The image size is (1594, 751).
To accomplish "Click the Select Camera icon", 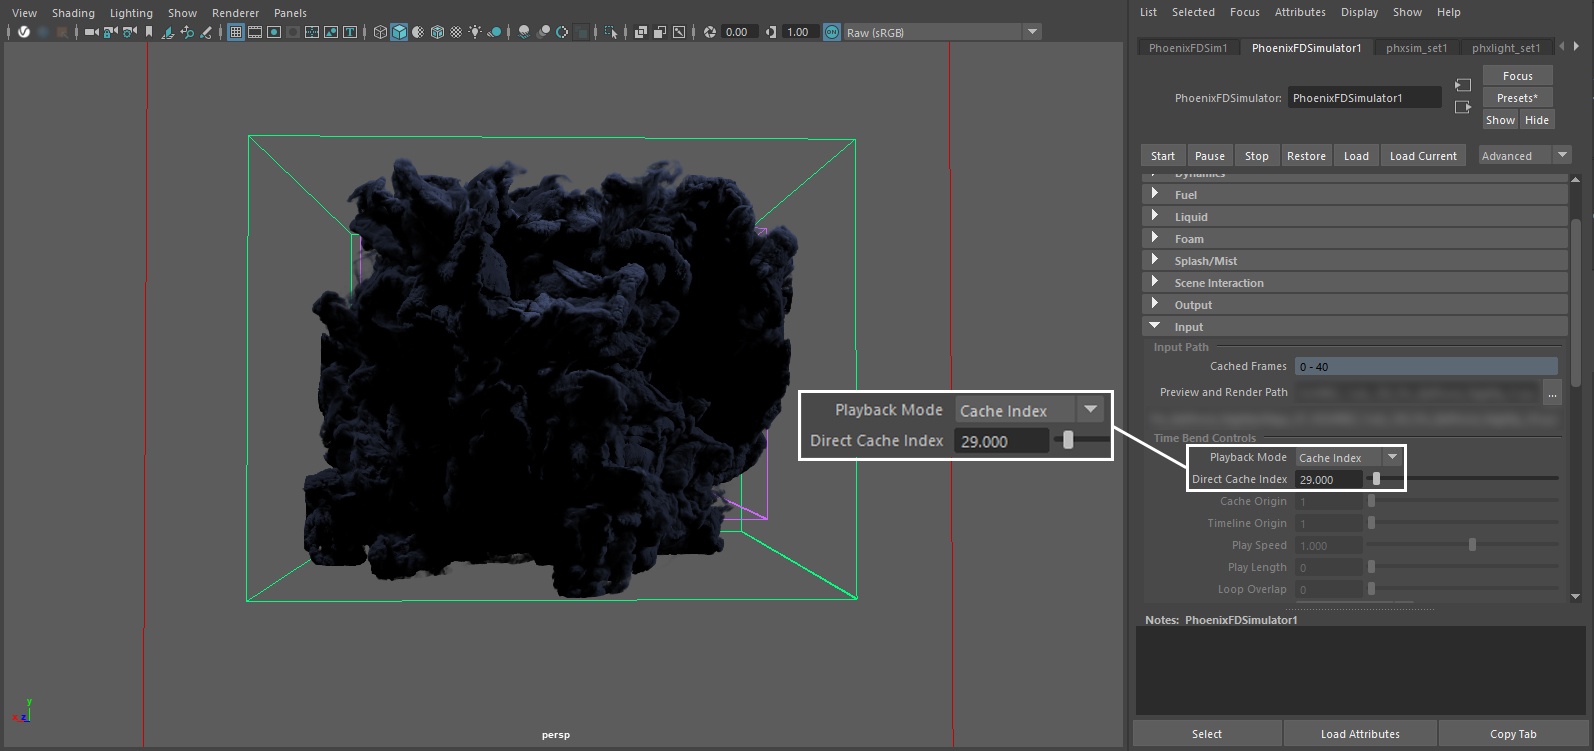I will (91, 32).
